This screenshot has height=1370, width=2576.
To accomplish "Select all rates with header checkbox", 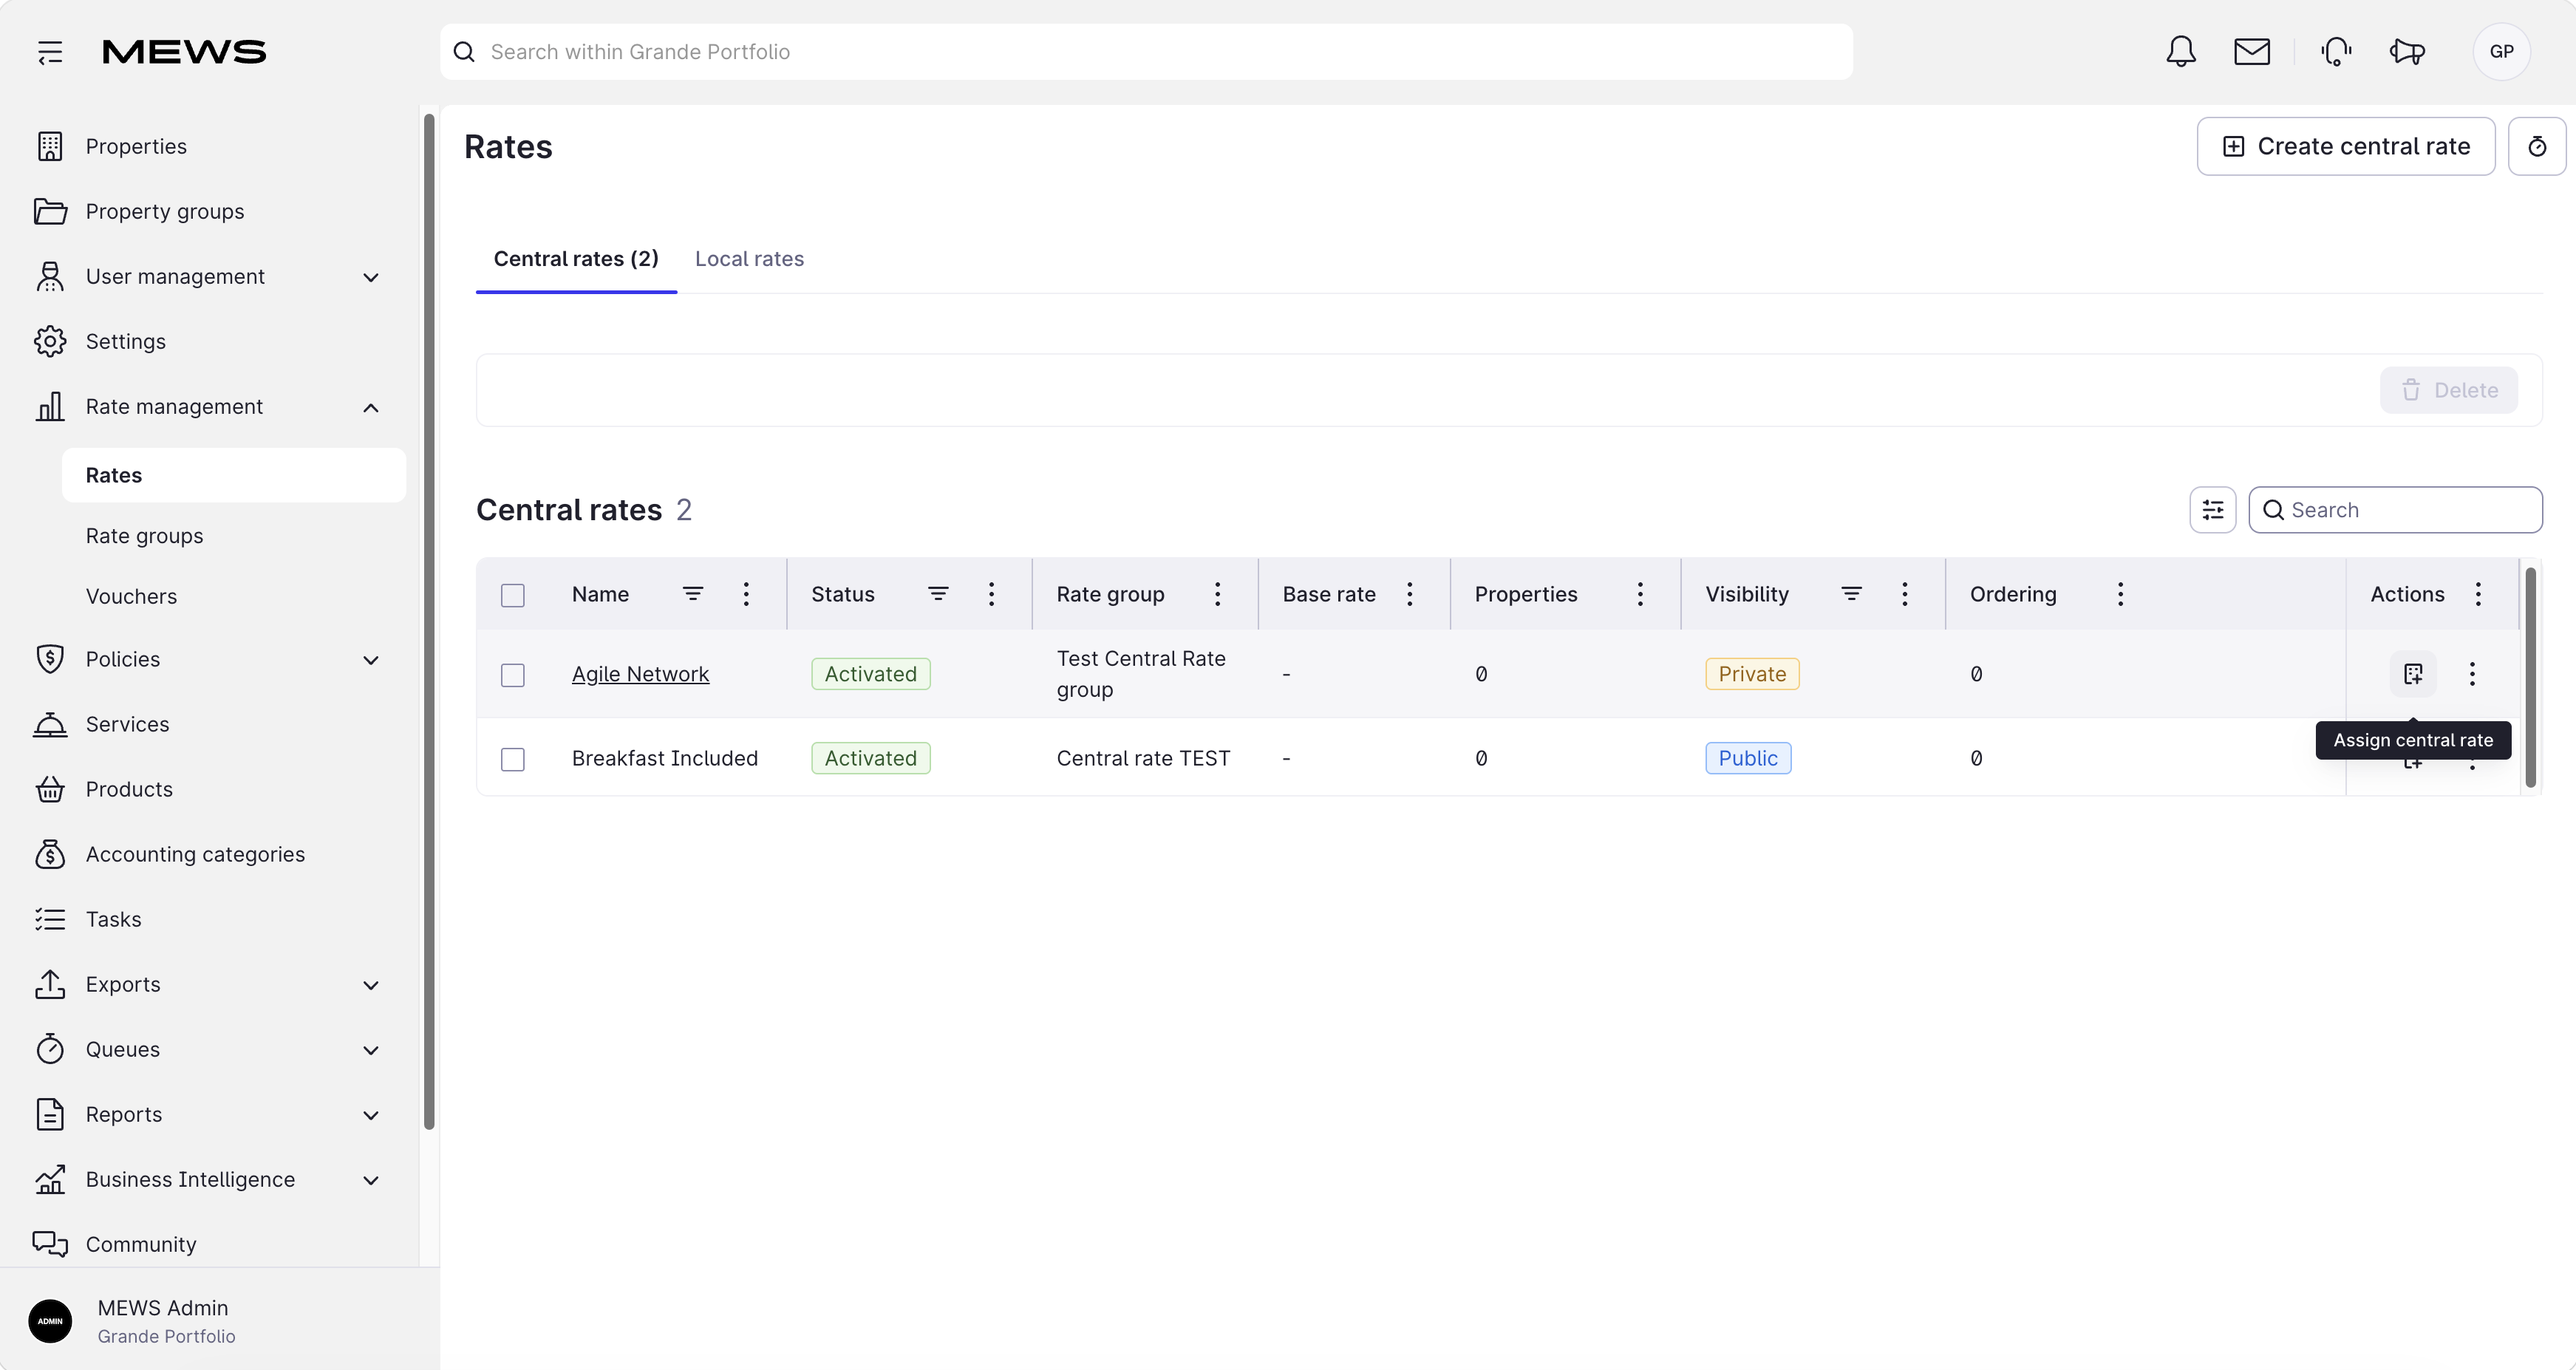I will click(x=513, y=595).
